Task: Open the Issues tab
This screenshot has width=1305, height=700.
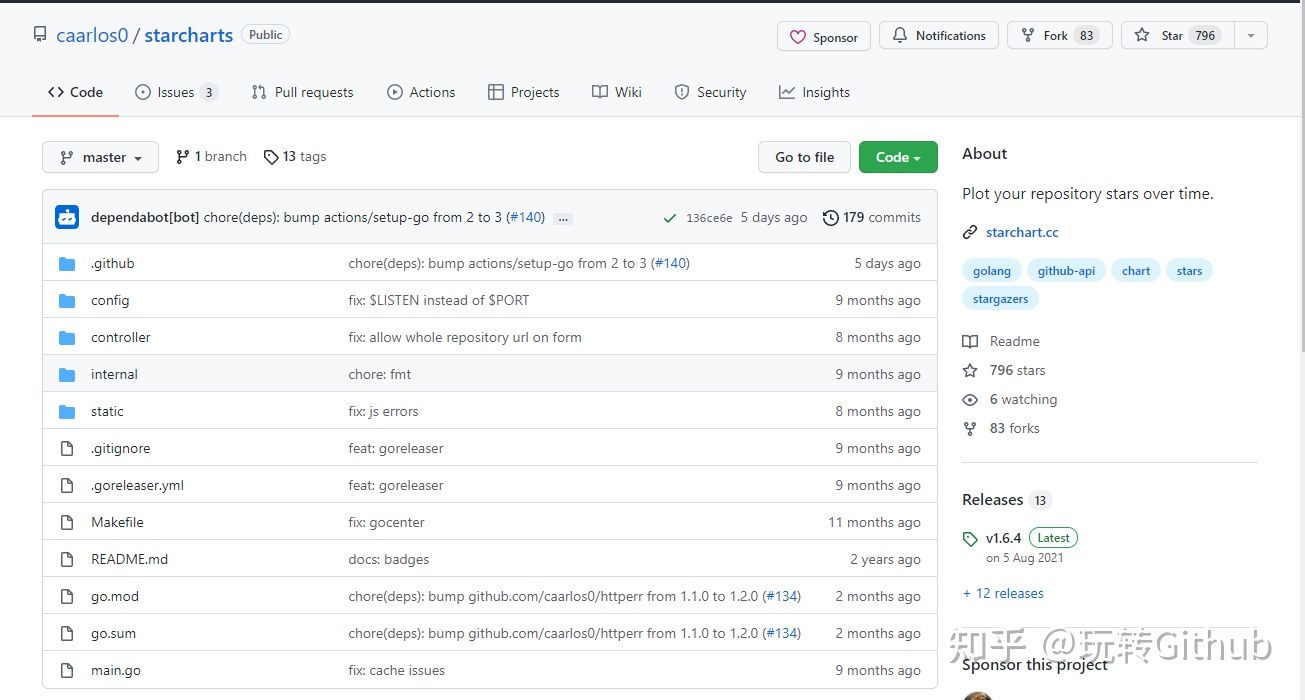Action: (x=177, y=92)
